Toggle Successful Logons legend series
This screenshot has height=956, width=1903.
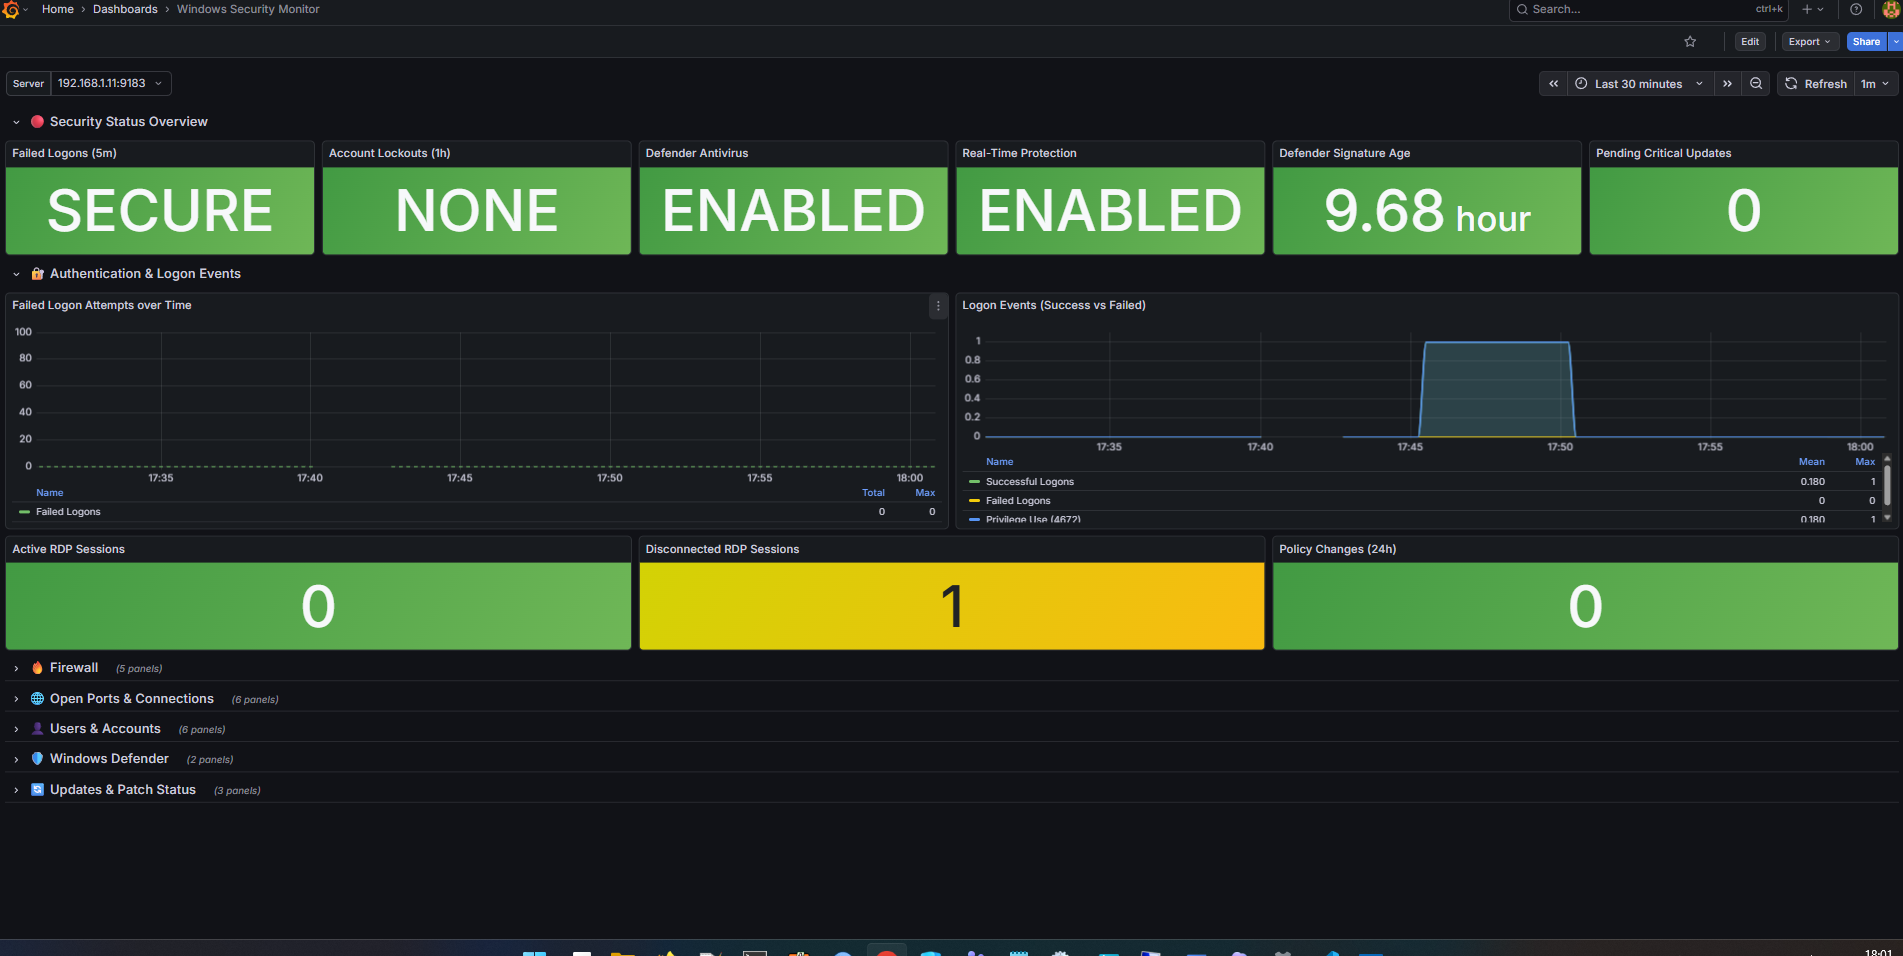click(1030, 482)
